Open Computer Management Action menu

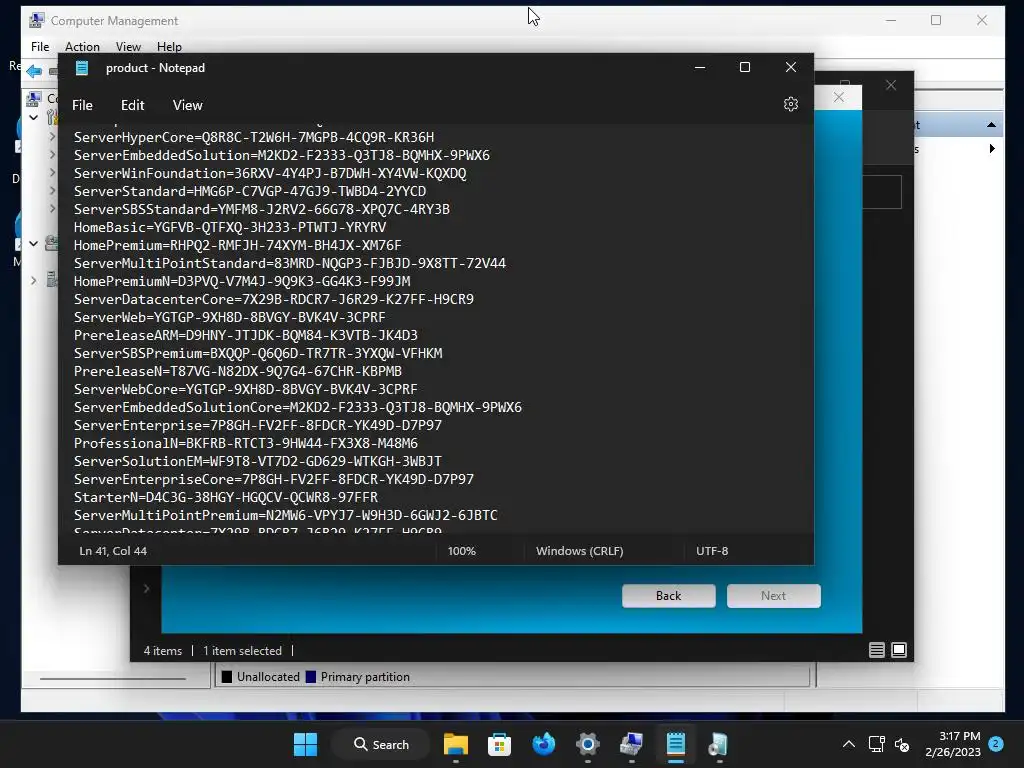point(82,47)
